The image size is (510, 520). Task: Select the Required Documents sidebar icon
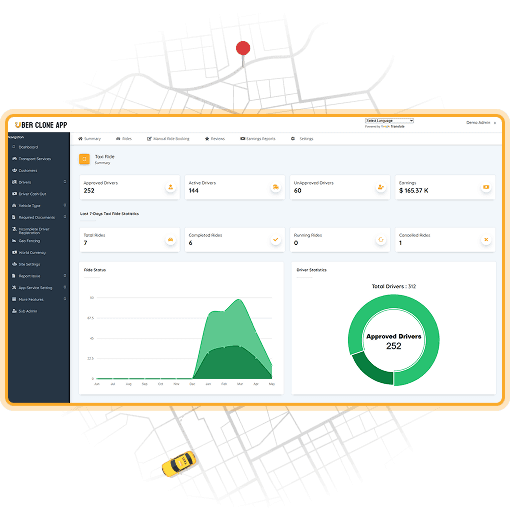pos(14,217)
